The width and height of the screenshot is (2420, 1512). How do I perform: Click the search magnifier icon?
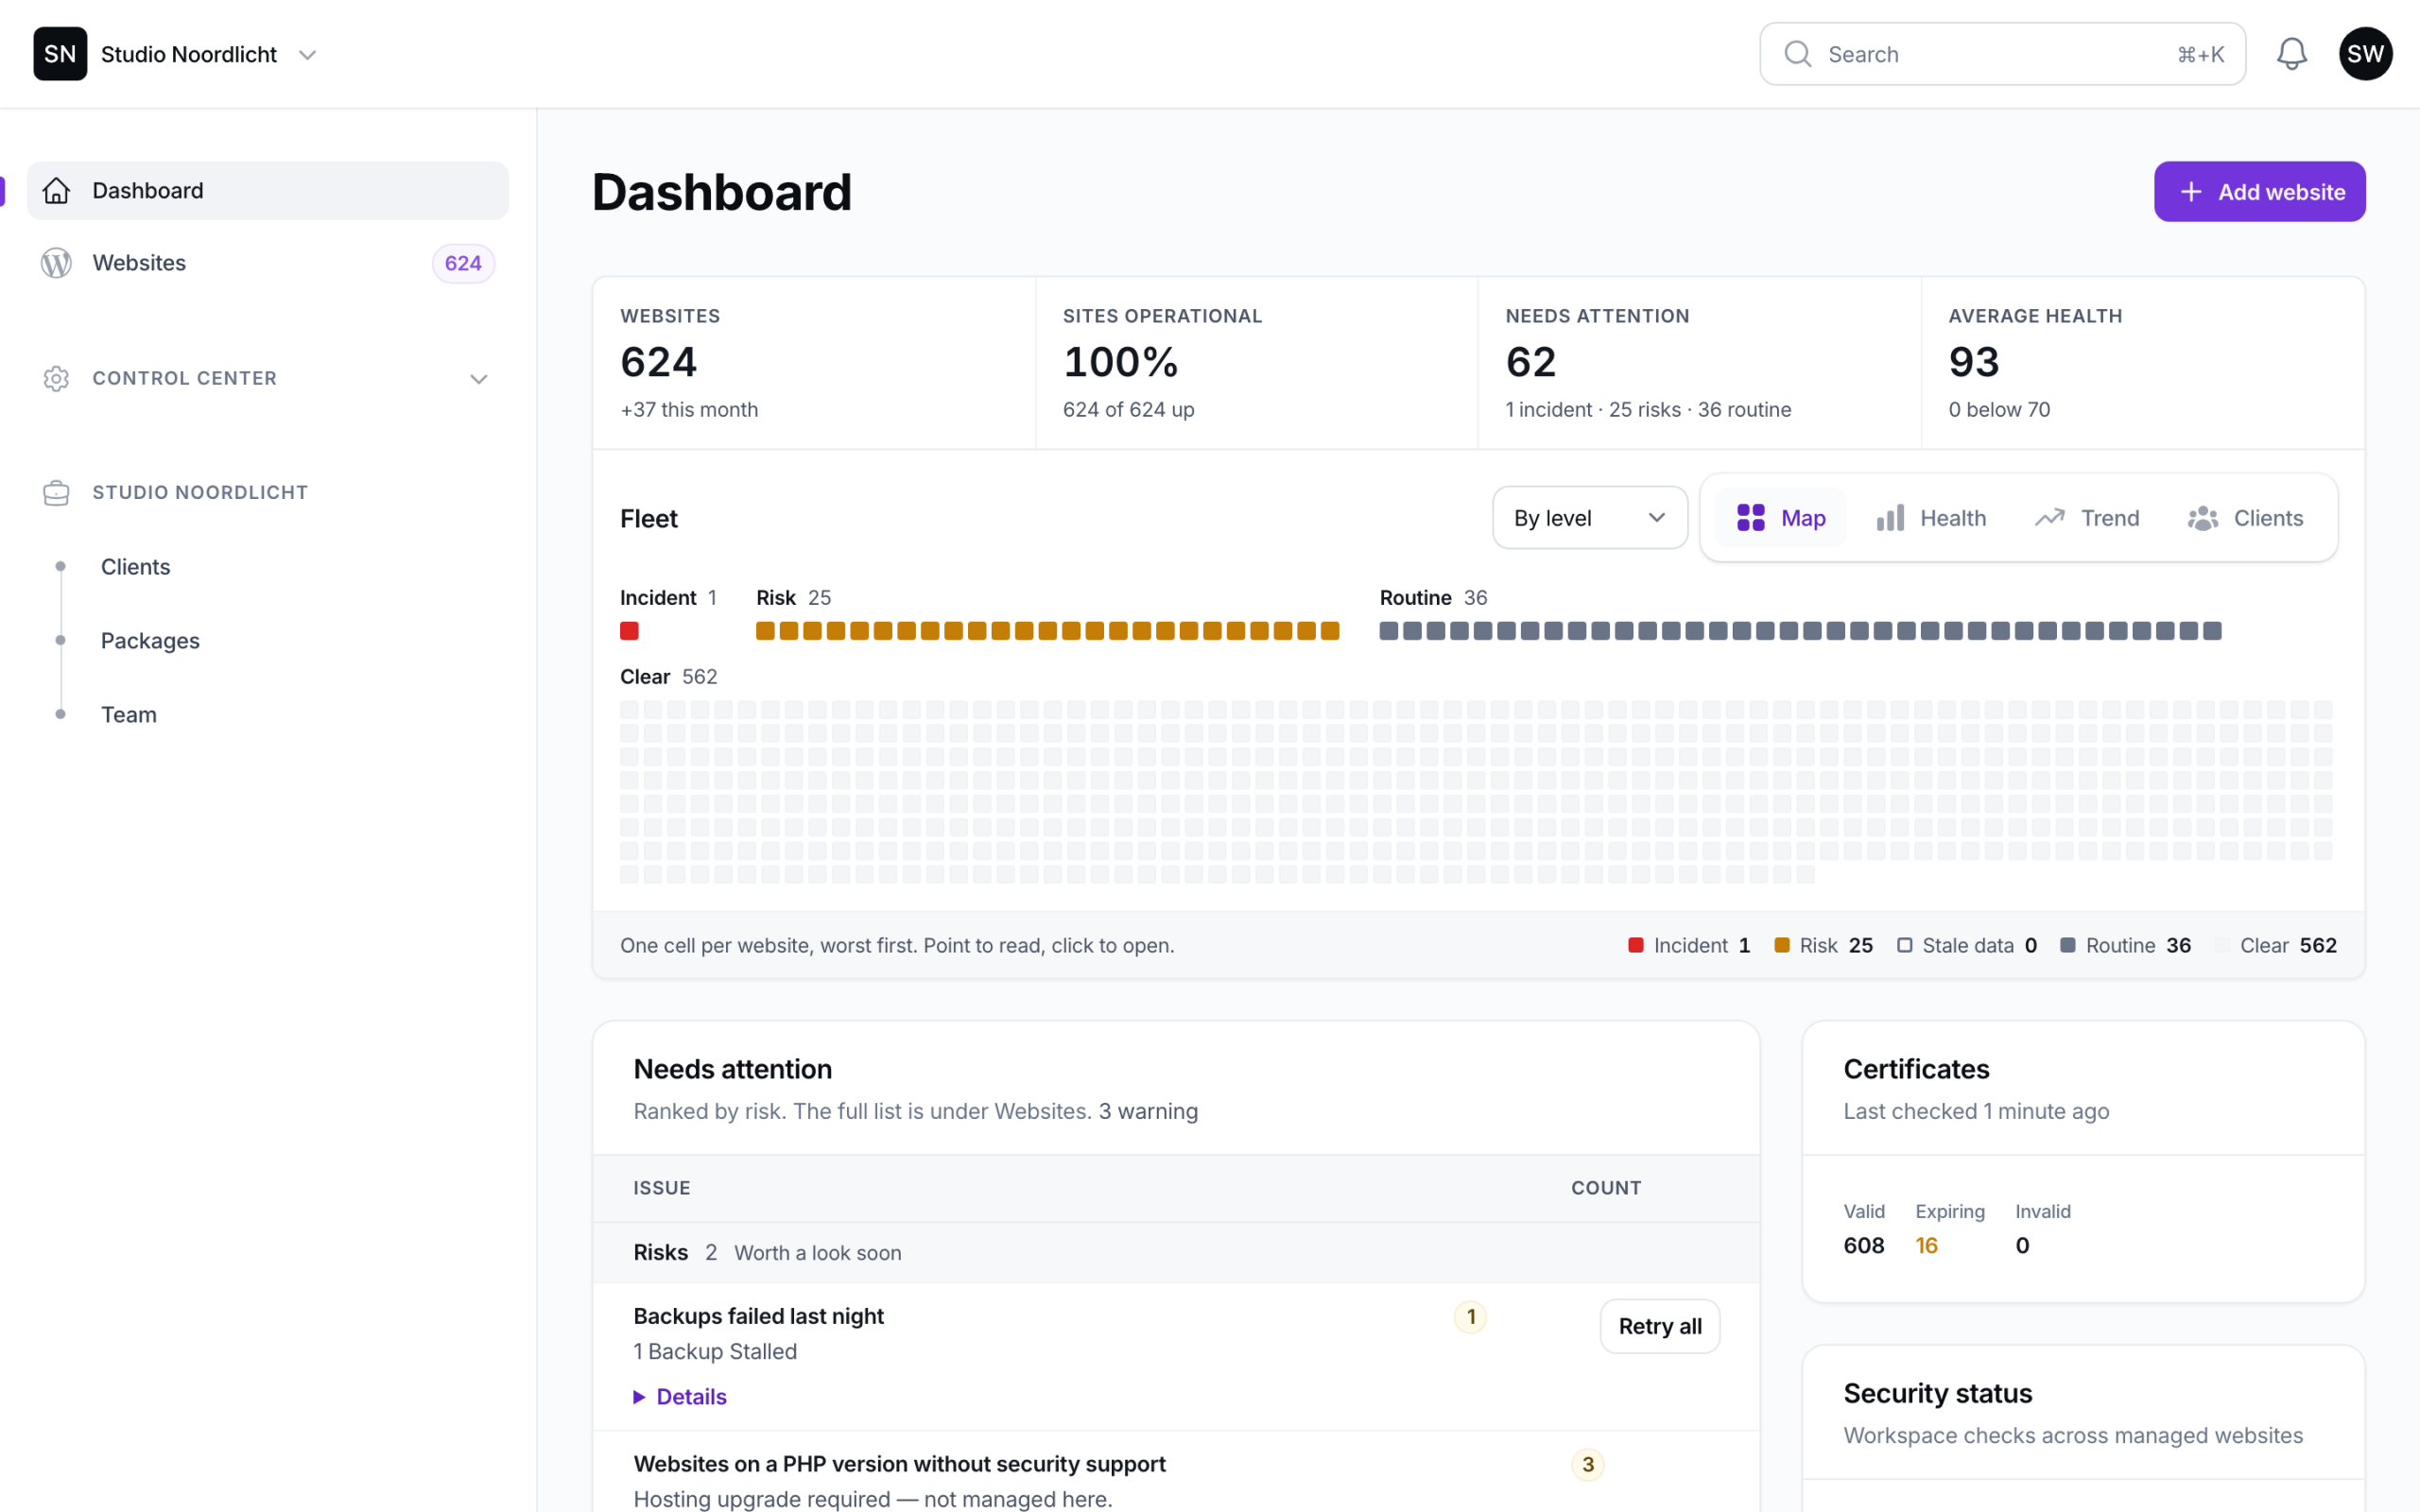tap(1798, 54)
